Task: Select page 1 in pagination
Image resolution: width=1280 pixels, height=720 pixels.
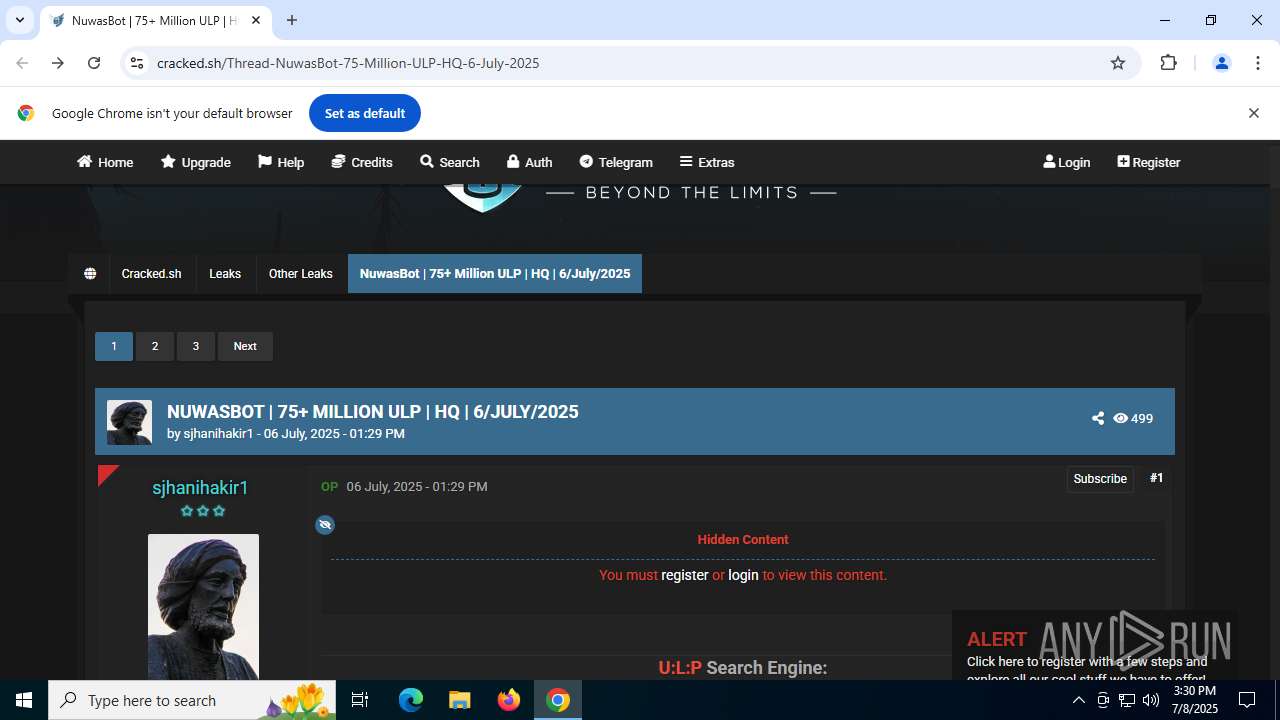Action: 114,346
